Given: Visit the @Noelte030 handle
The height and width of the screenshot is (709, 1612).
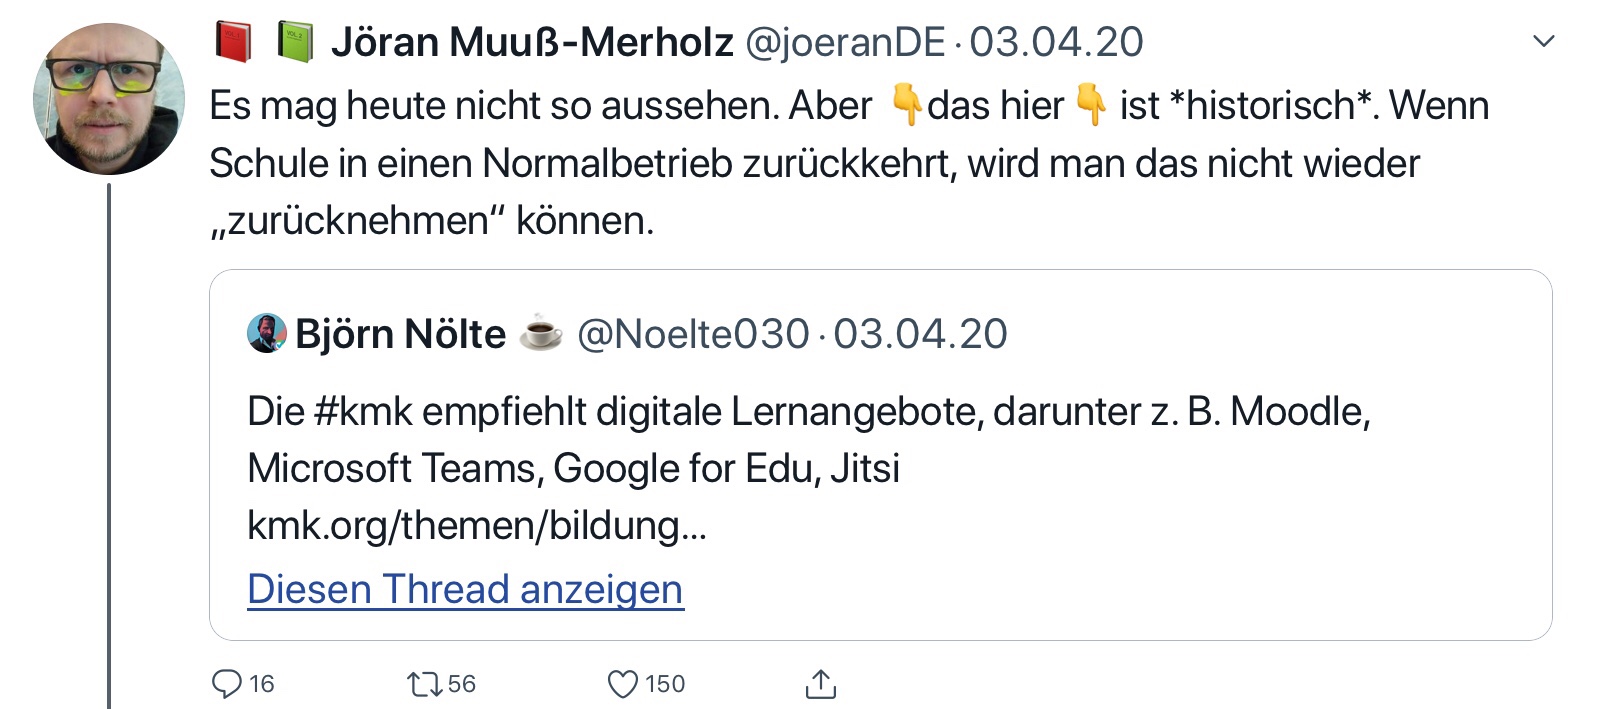Looking at the screenshot, I should (693, 334).
